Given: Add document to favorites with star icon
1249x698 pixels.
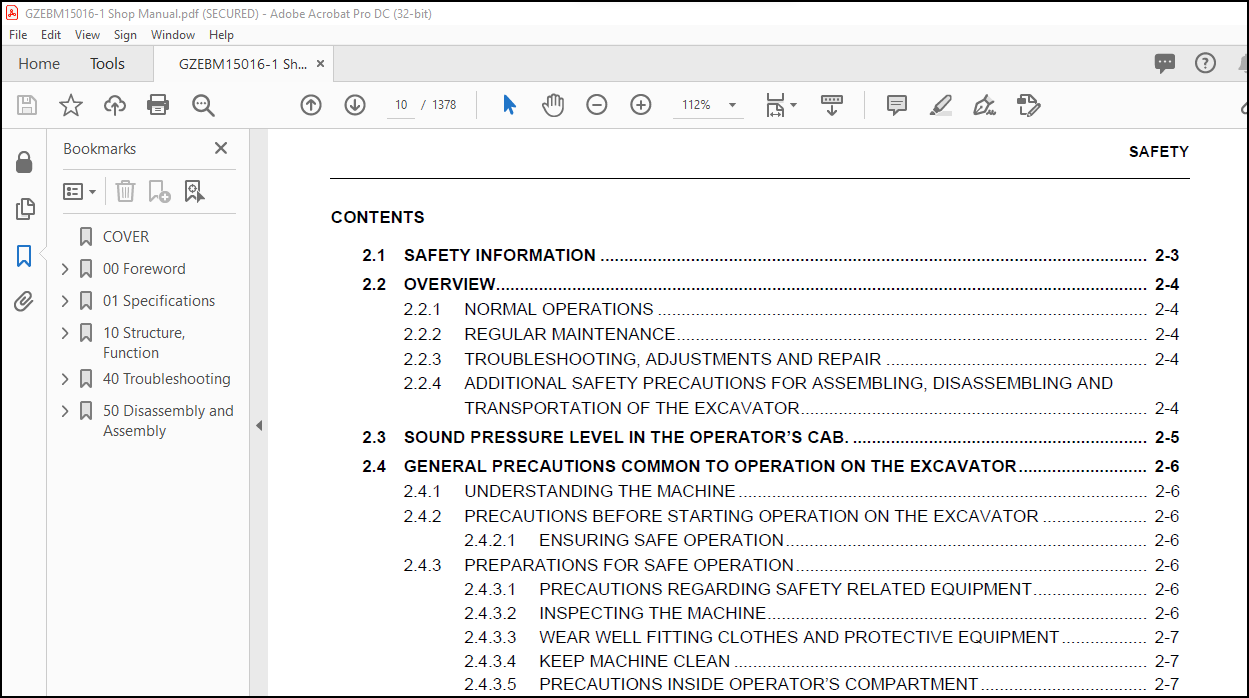Looking at the screenshot, I should pos(71,105).
